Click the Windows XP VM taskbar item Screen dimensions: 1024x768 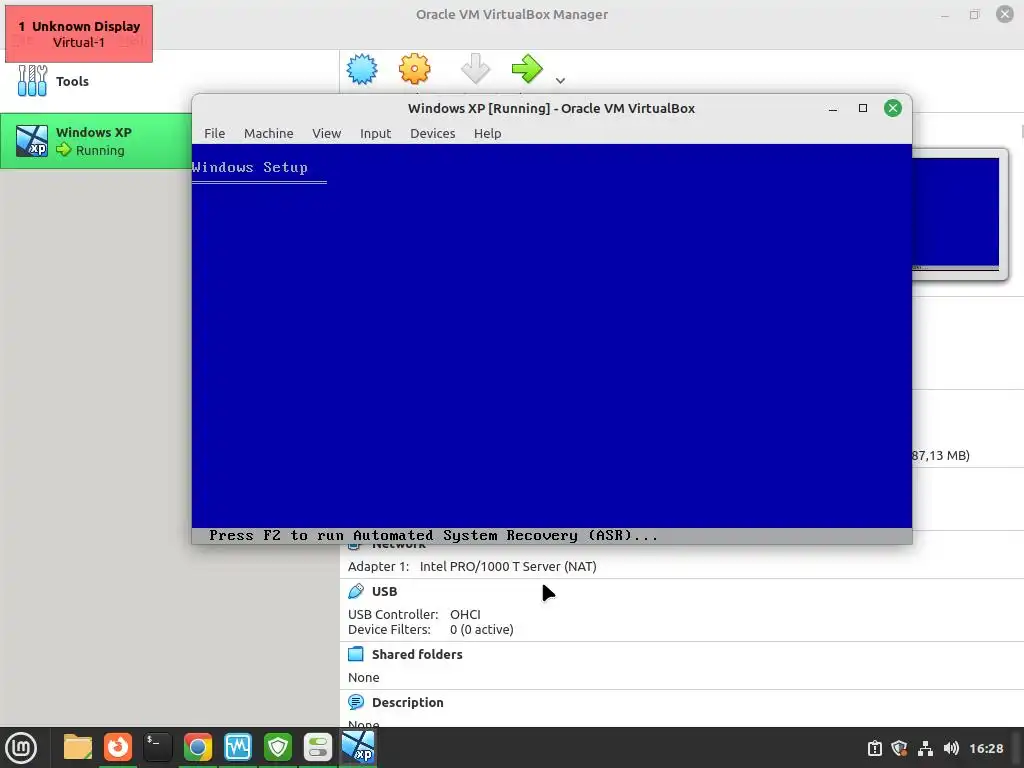(x=359, y=748)
